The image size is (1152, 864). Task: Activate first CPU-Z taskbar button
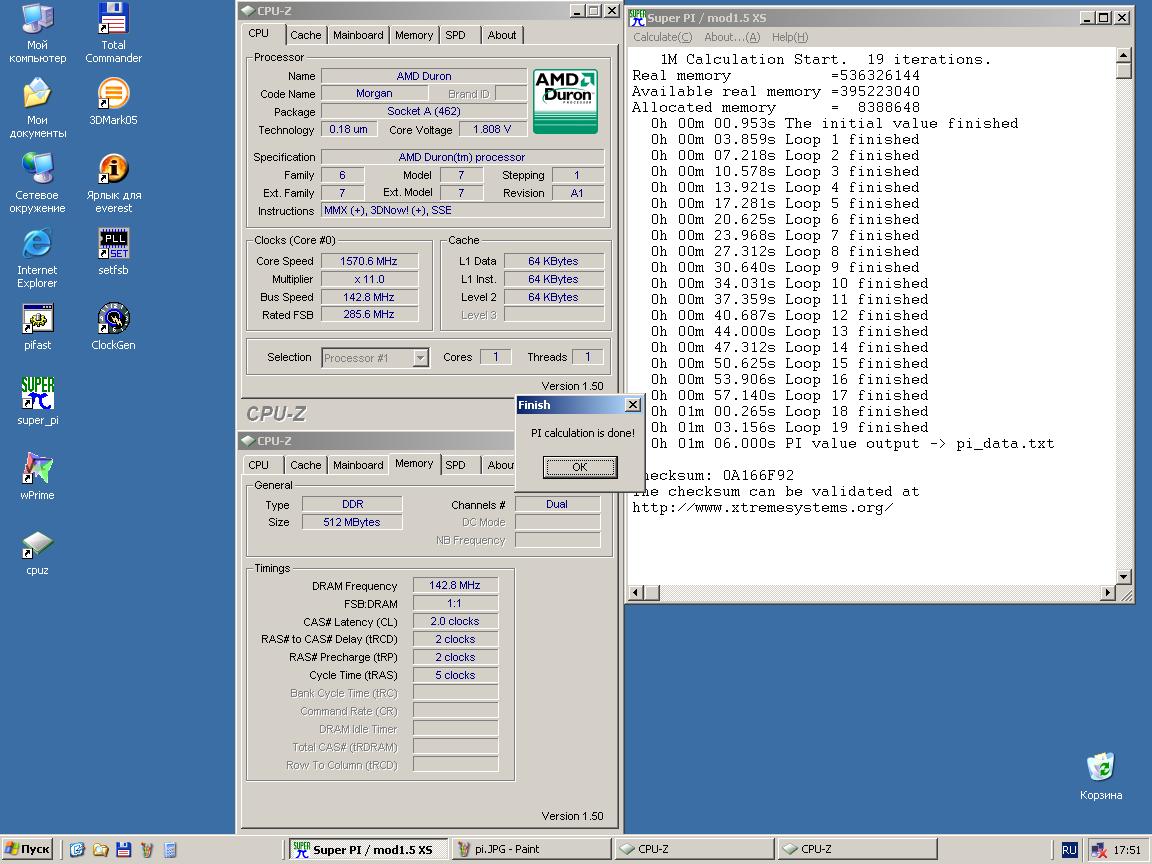point(694,849)
